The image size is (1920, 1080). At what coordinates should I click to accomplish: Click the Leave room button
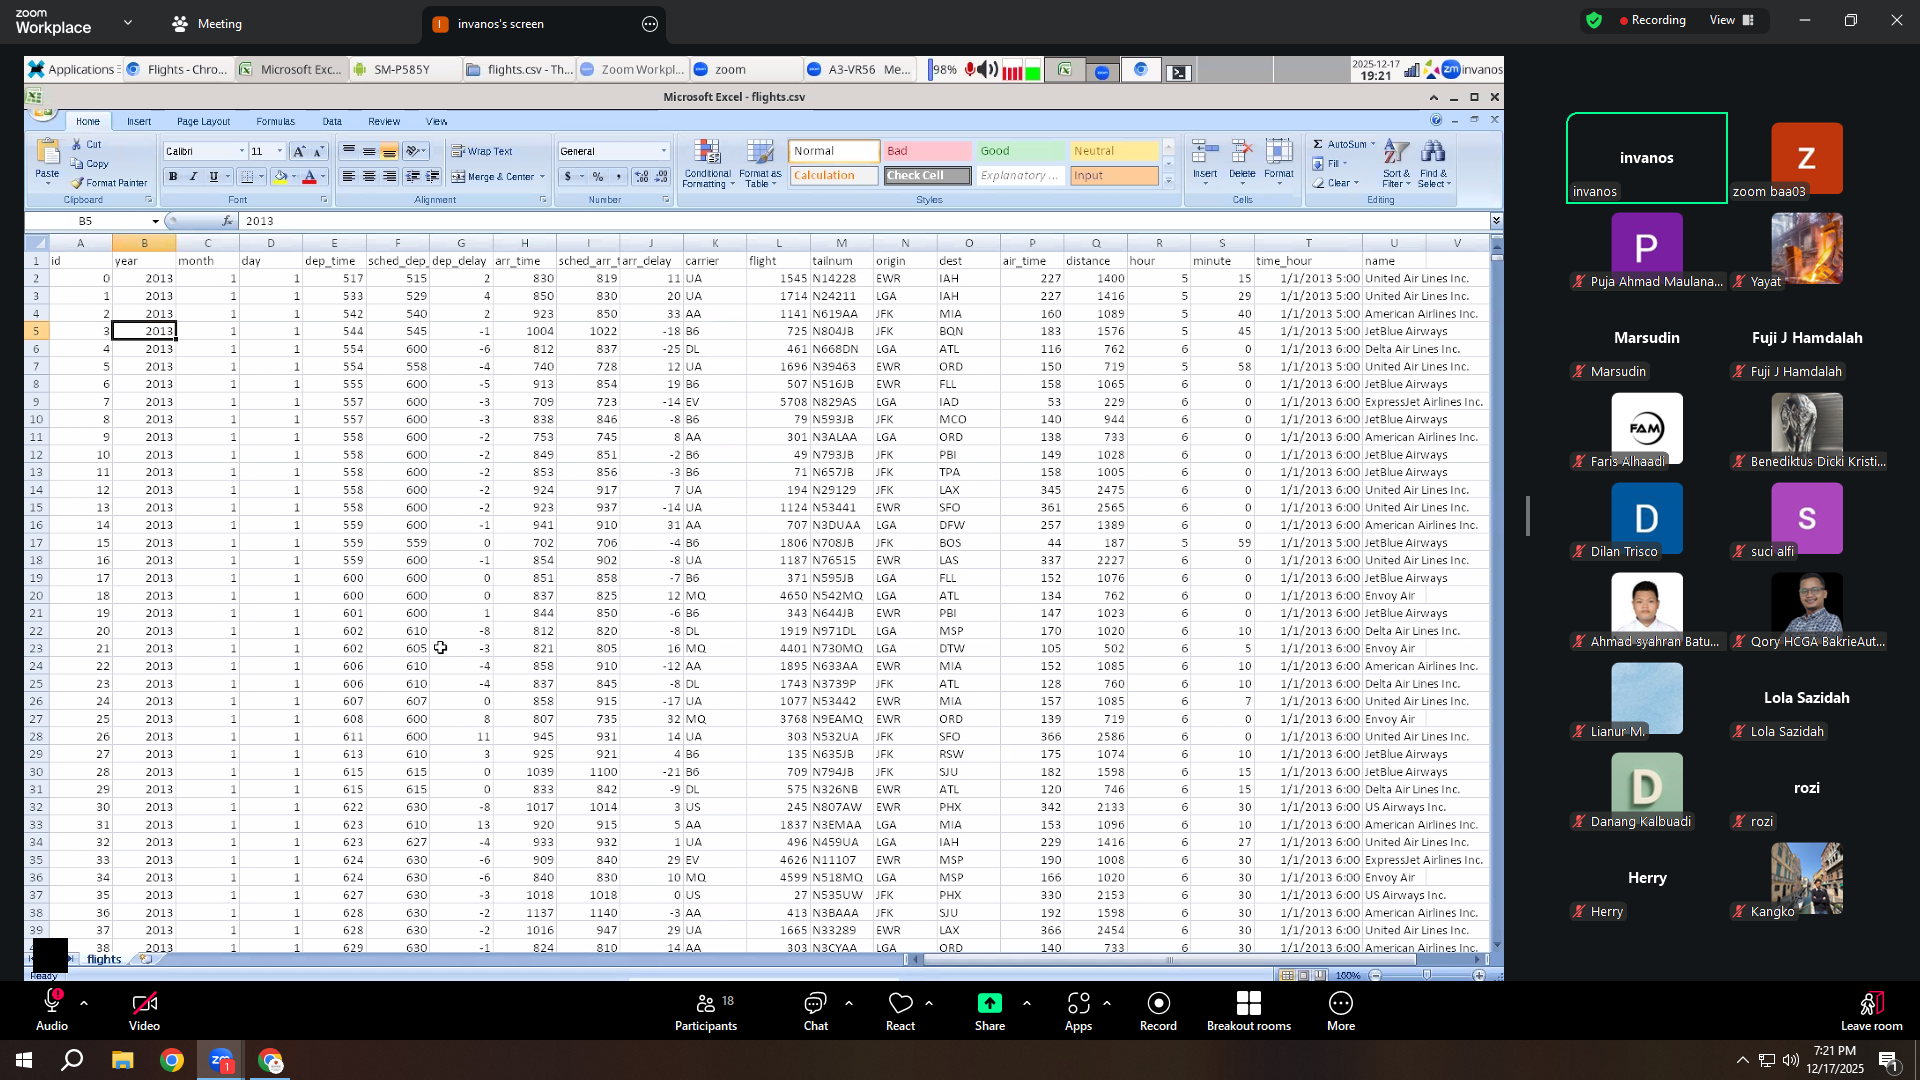pos(1872,1011)
